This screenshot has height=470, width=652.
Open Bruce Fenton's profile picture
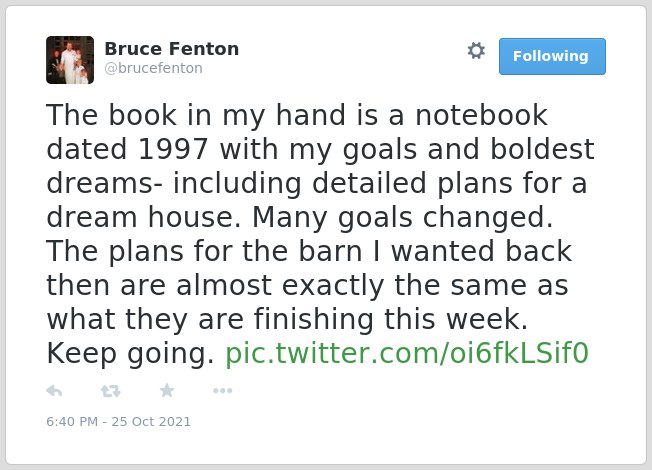(70, 60)
